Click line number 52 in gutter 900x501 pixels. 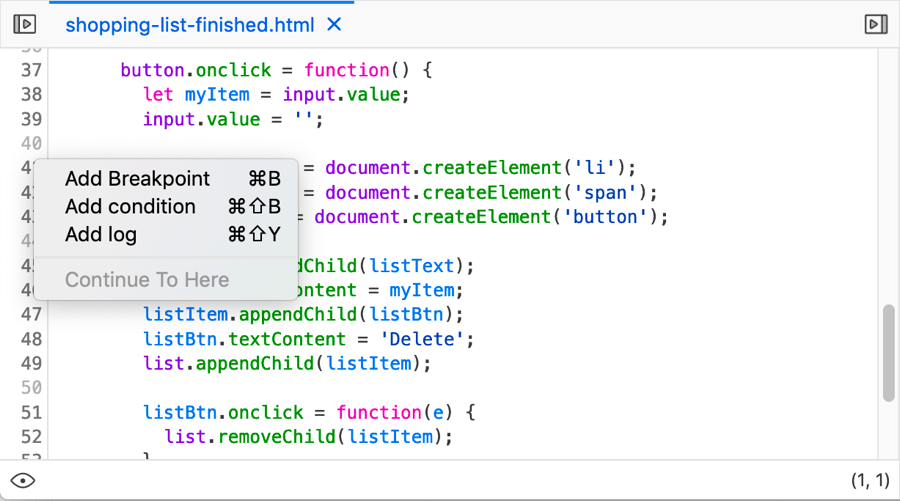(x=31, y=437)
